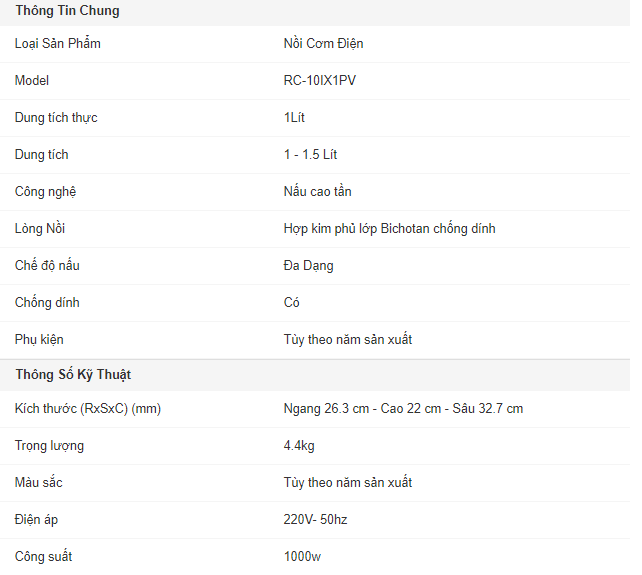Click the 'Đa Dạng' cooking mode value
Screen dimensions: 642x575
(308, 266)
